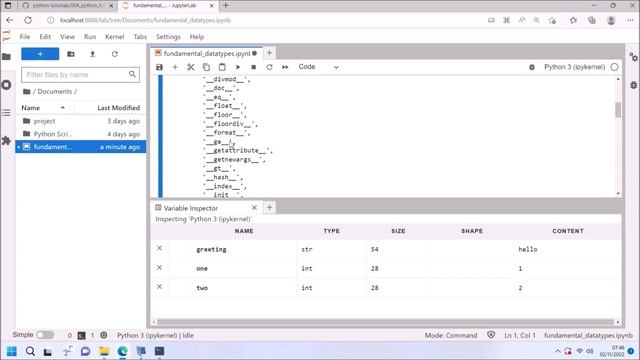Image resolution: width=640 pixels, height=360 pixels.
Task: Refresh the file browser list
Action: [115, 54]
